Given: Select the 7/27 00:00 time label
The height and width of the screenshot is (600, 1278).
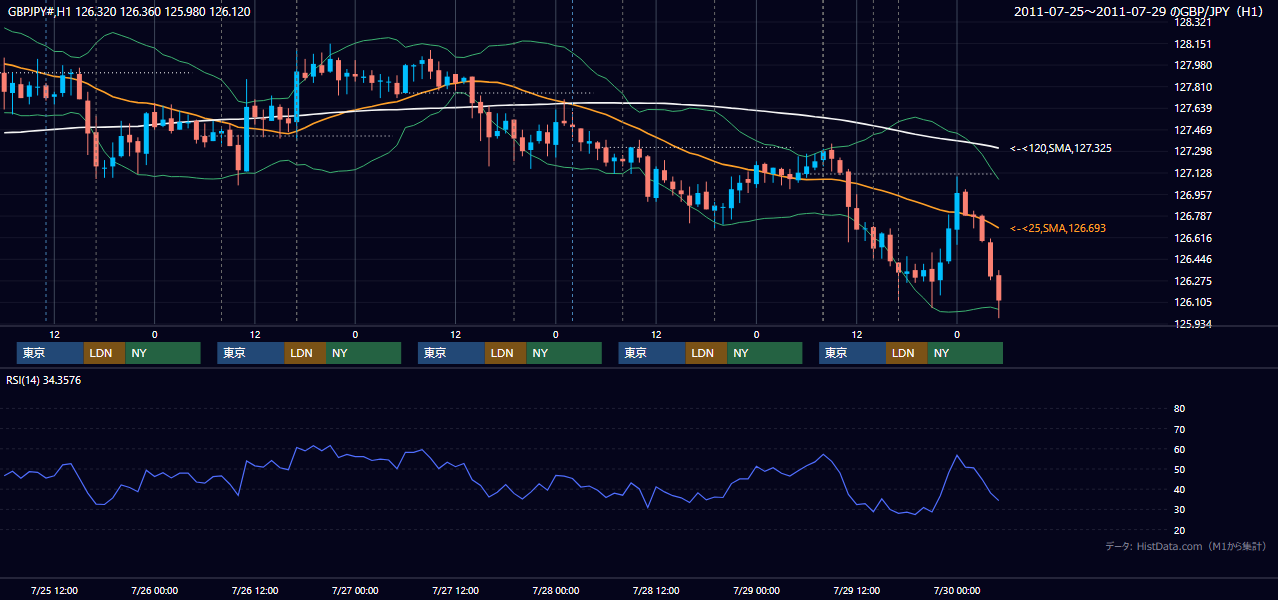Looking at the screenshot, I should coord(355,590).
